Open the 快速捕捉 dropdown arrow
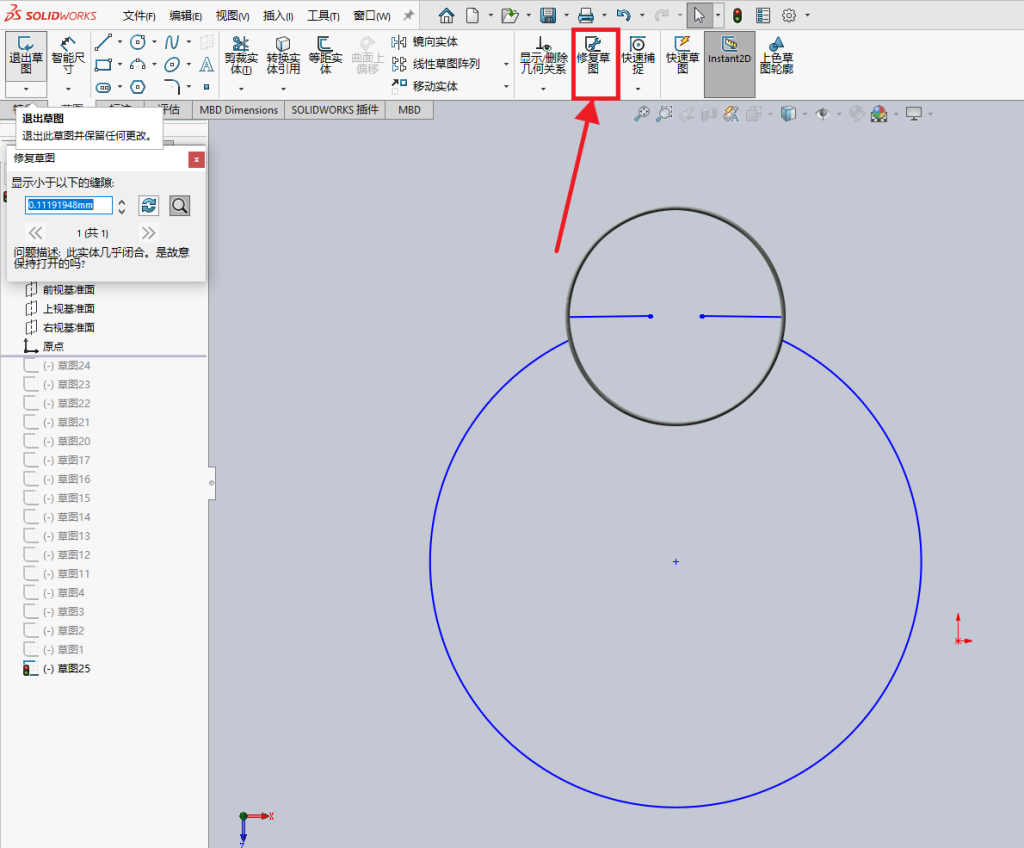Screen dimensions: 1024x848 pyautogui.click(x=638, y=89)
